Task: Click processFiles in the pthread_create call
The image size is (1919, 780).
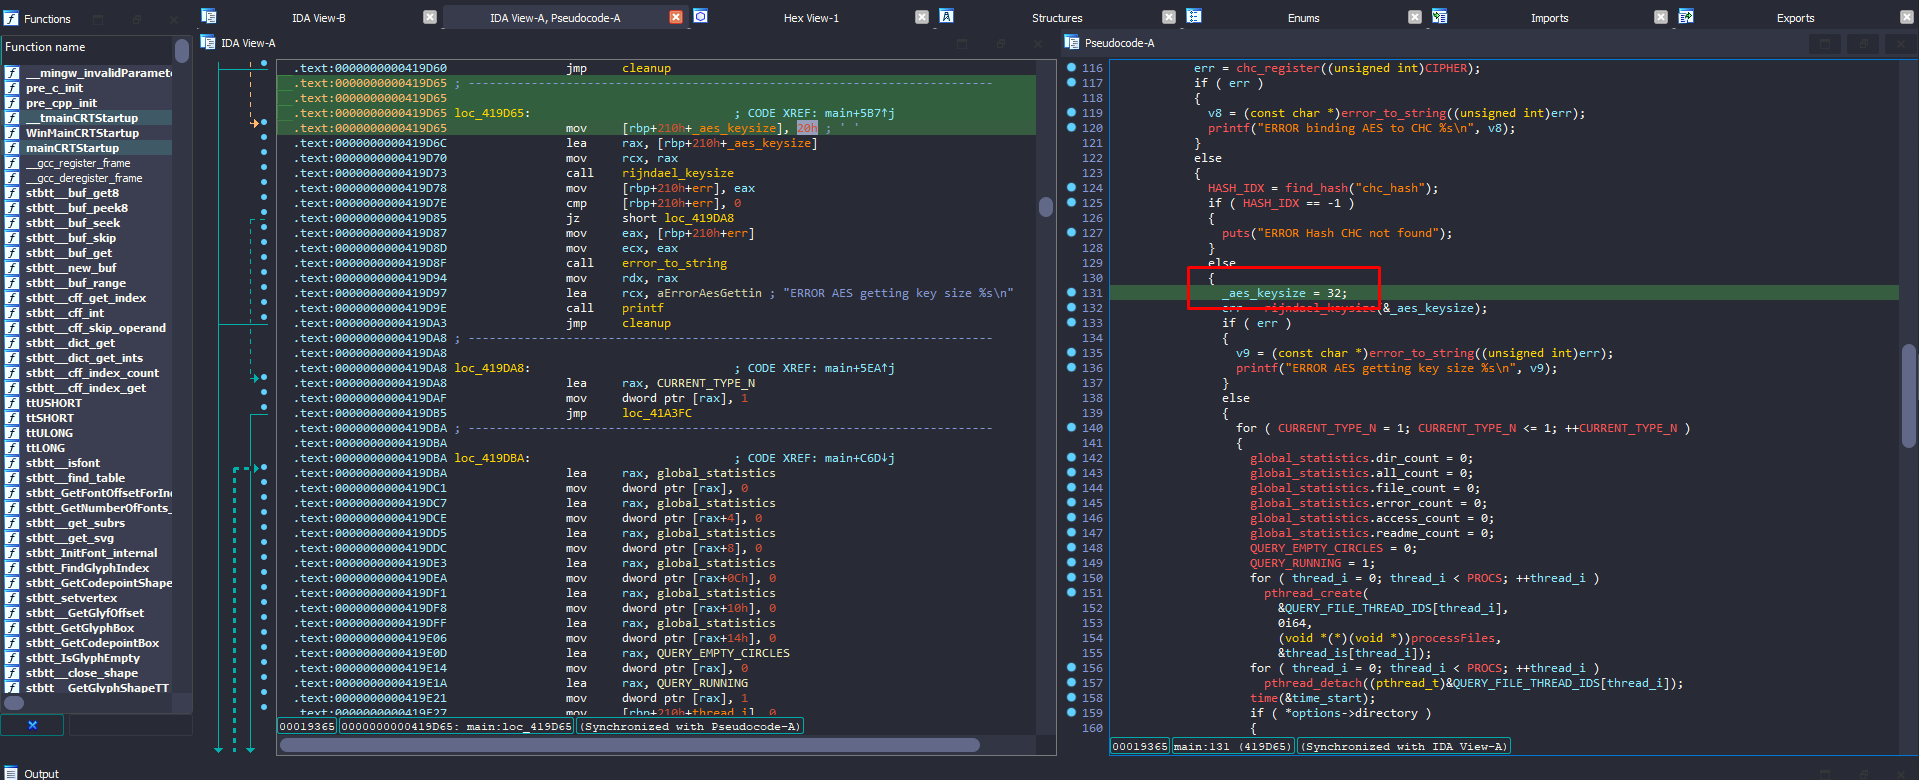Action: click(1453, 638)
